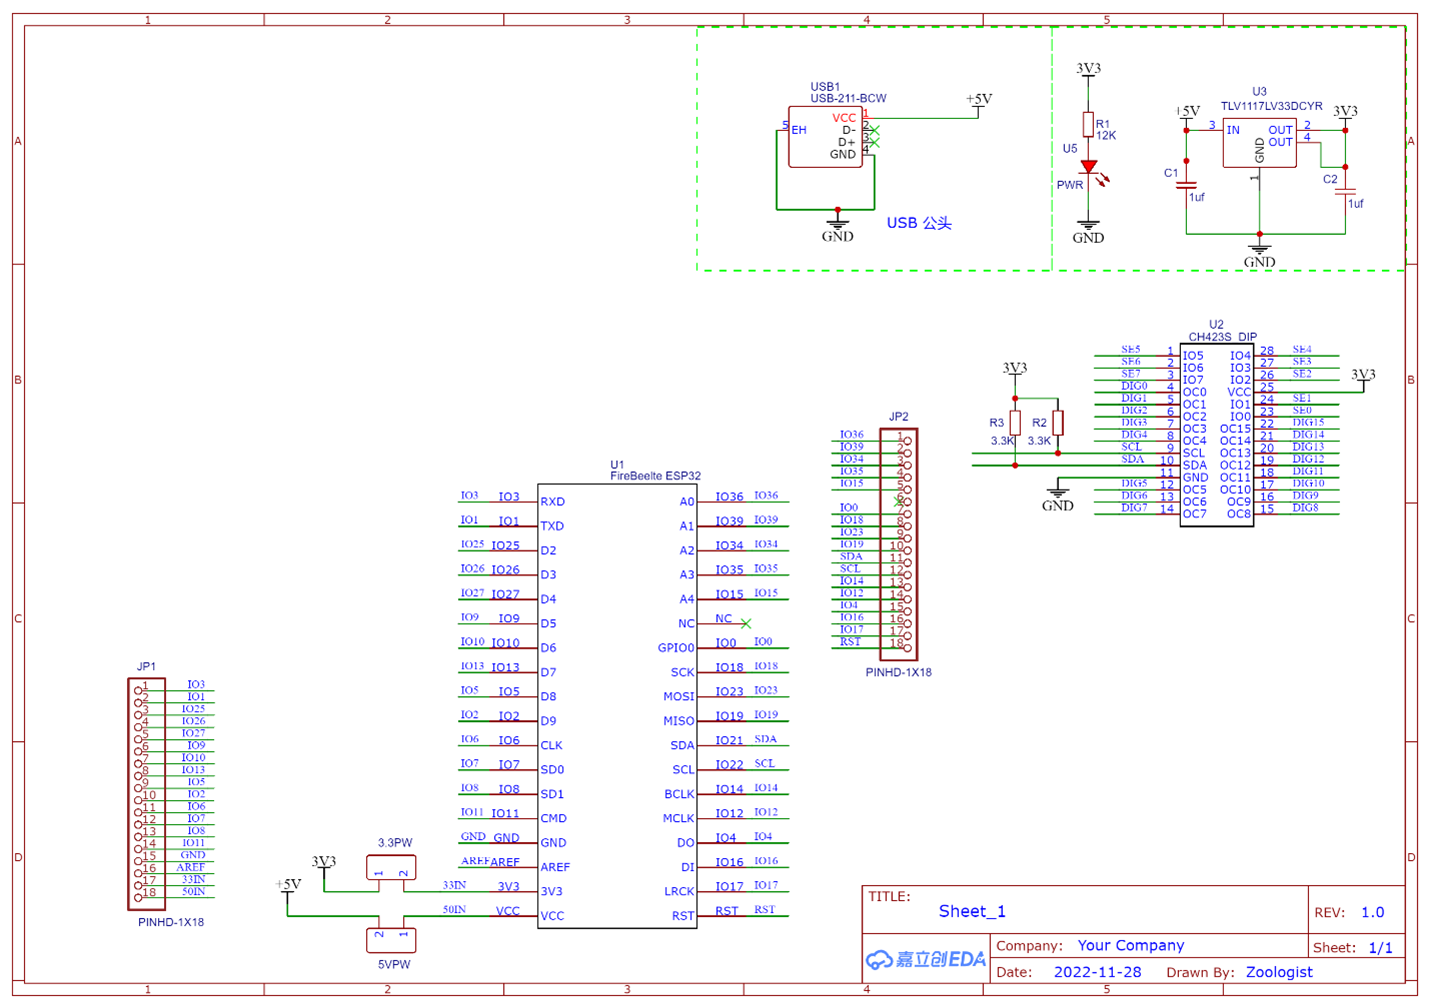
Task: Select the 'SE4' net label at U2
Action: coord(1302,350)
